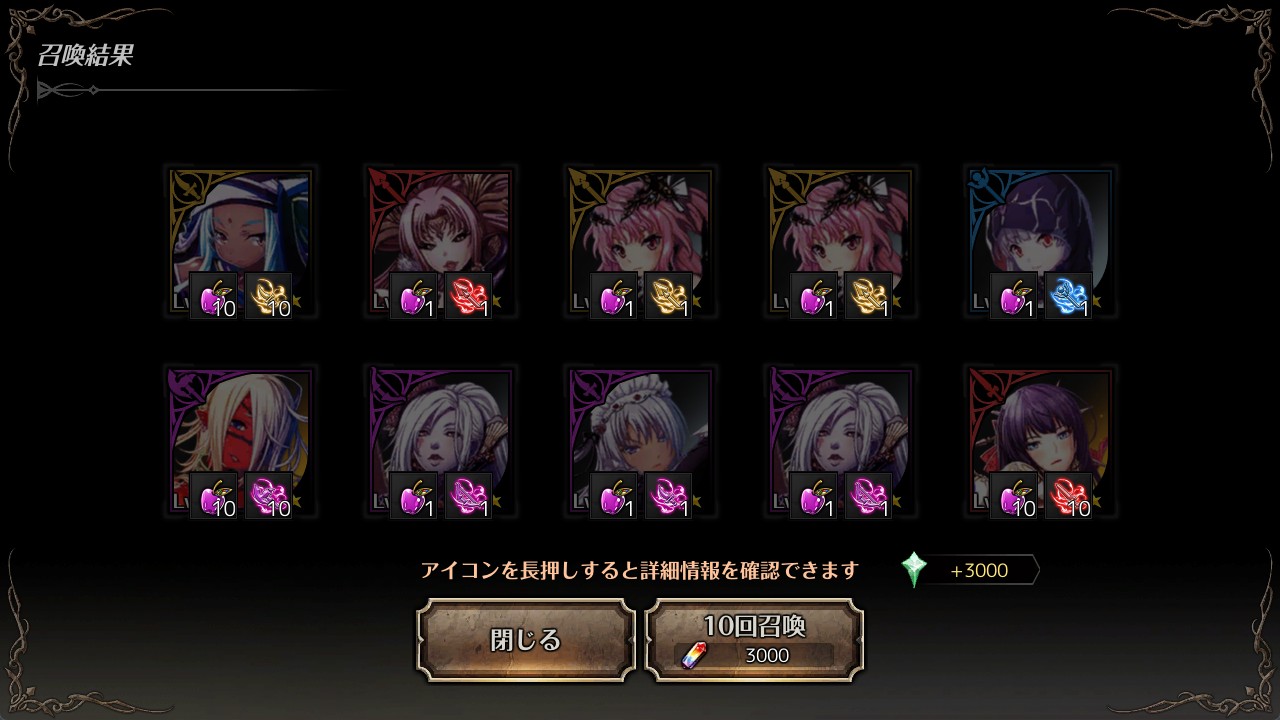Click gold crystal shard icon with 10

[x=268, y=296]
